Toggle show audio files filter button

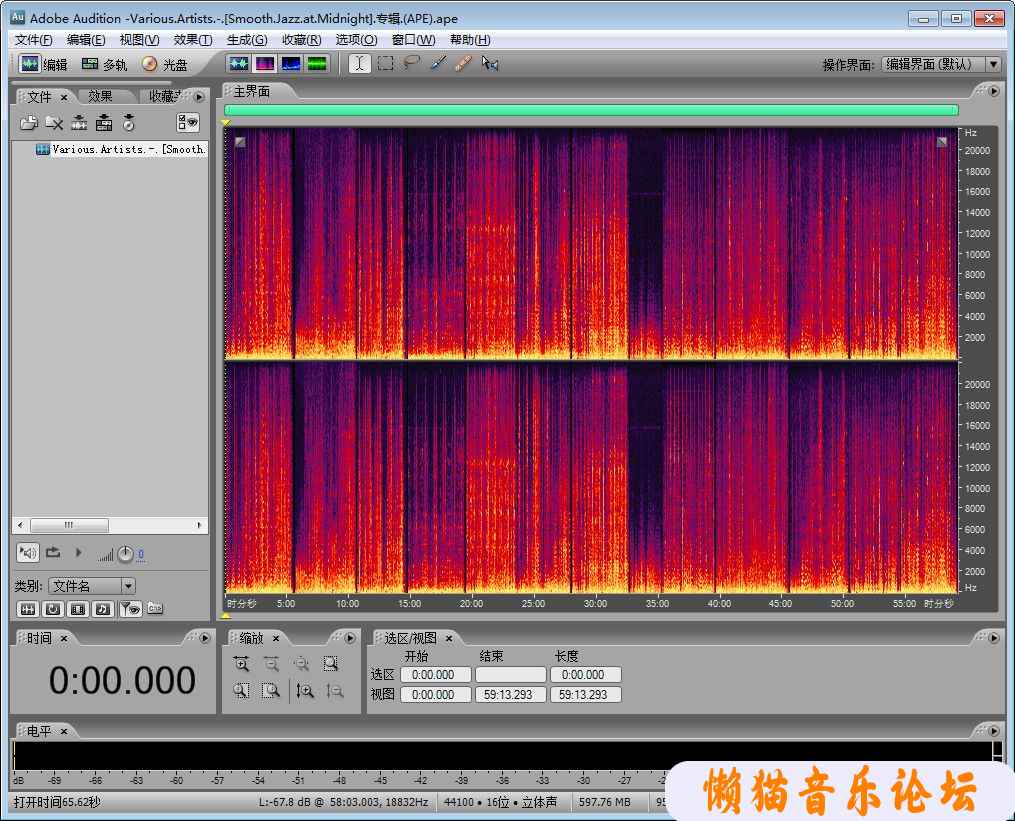tap(28, 609)
